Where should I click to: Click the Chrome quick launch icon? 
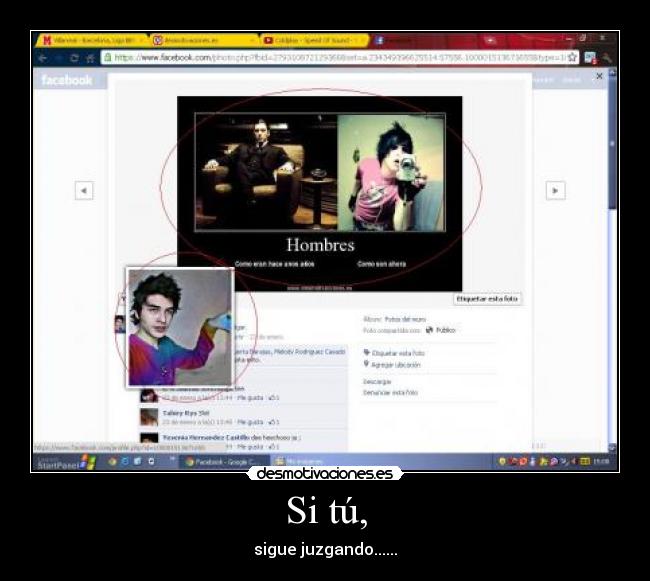[112, 461]
